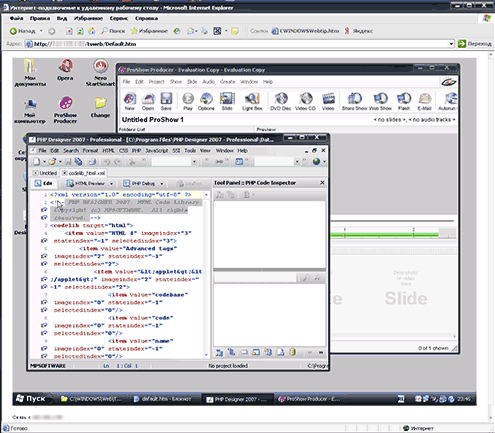This screenshot has width=495, height=433.
Task: Click New document icon in PHP Designer
Action: coord(36,162)
